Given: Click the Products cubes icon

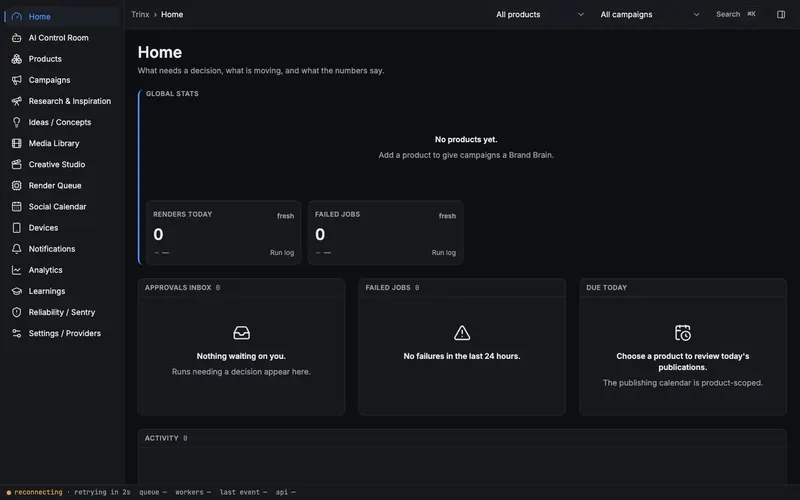Looking at the screenshot, I should [x=17, y=59].
